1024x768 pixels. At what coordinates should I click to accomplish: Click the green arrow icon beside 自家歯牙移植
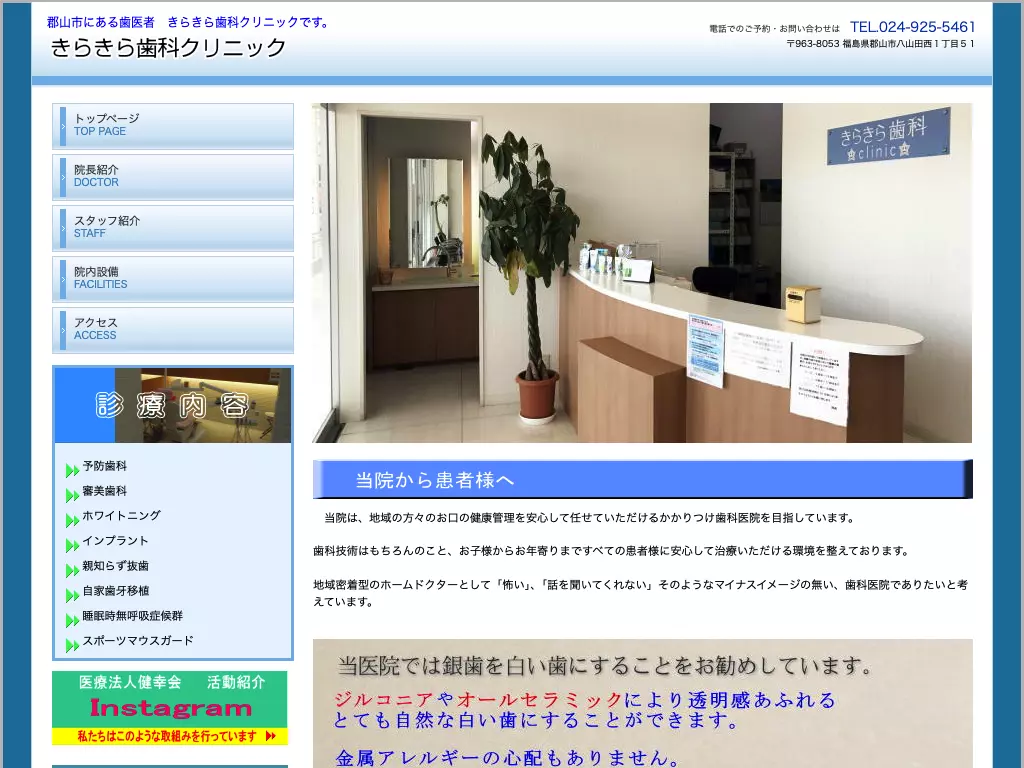(72, 596)
